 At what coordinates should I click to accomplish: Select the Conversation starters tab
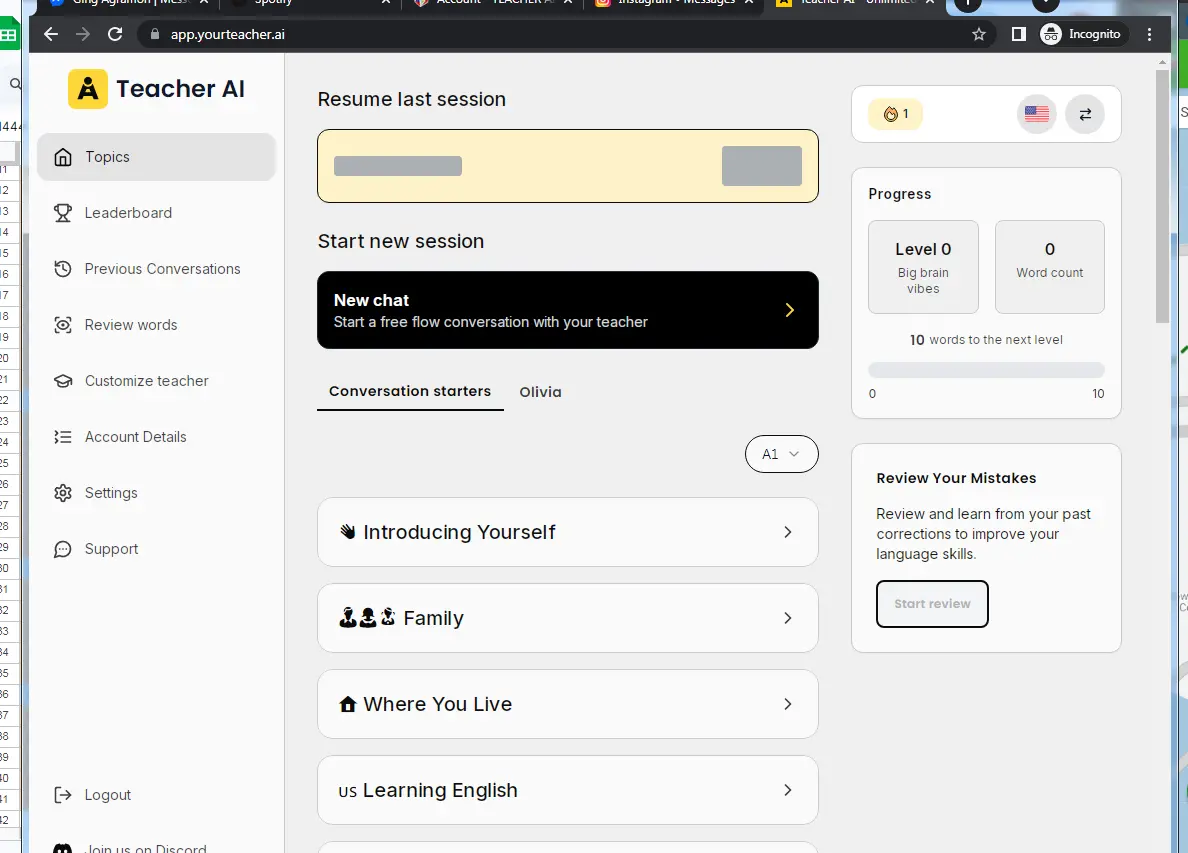(410, 392)
